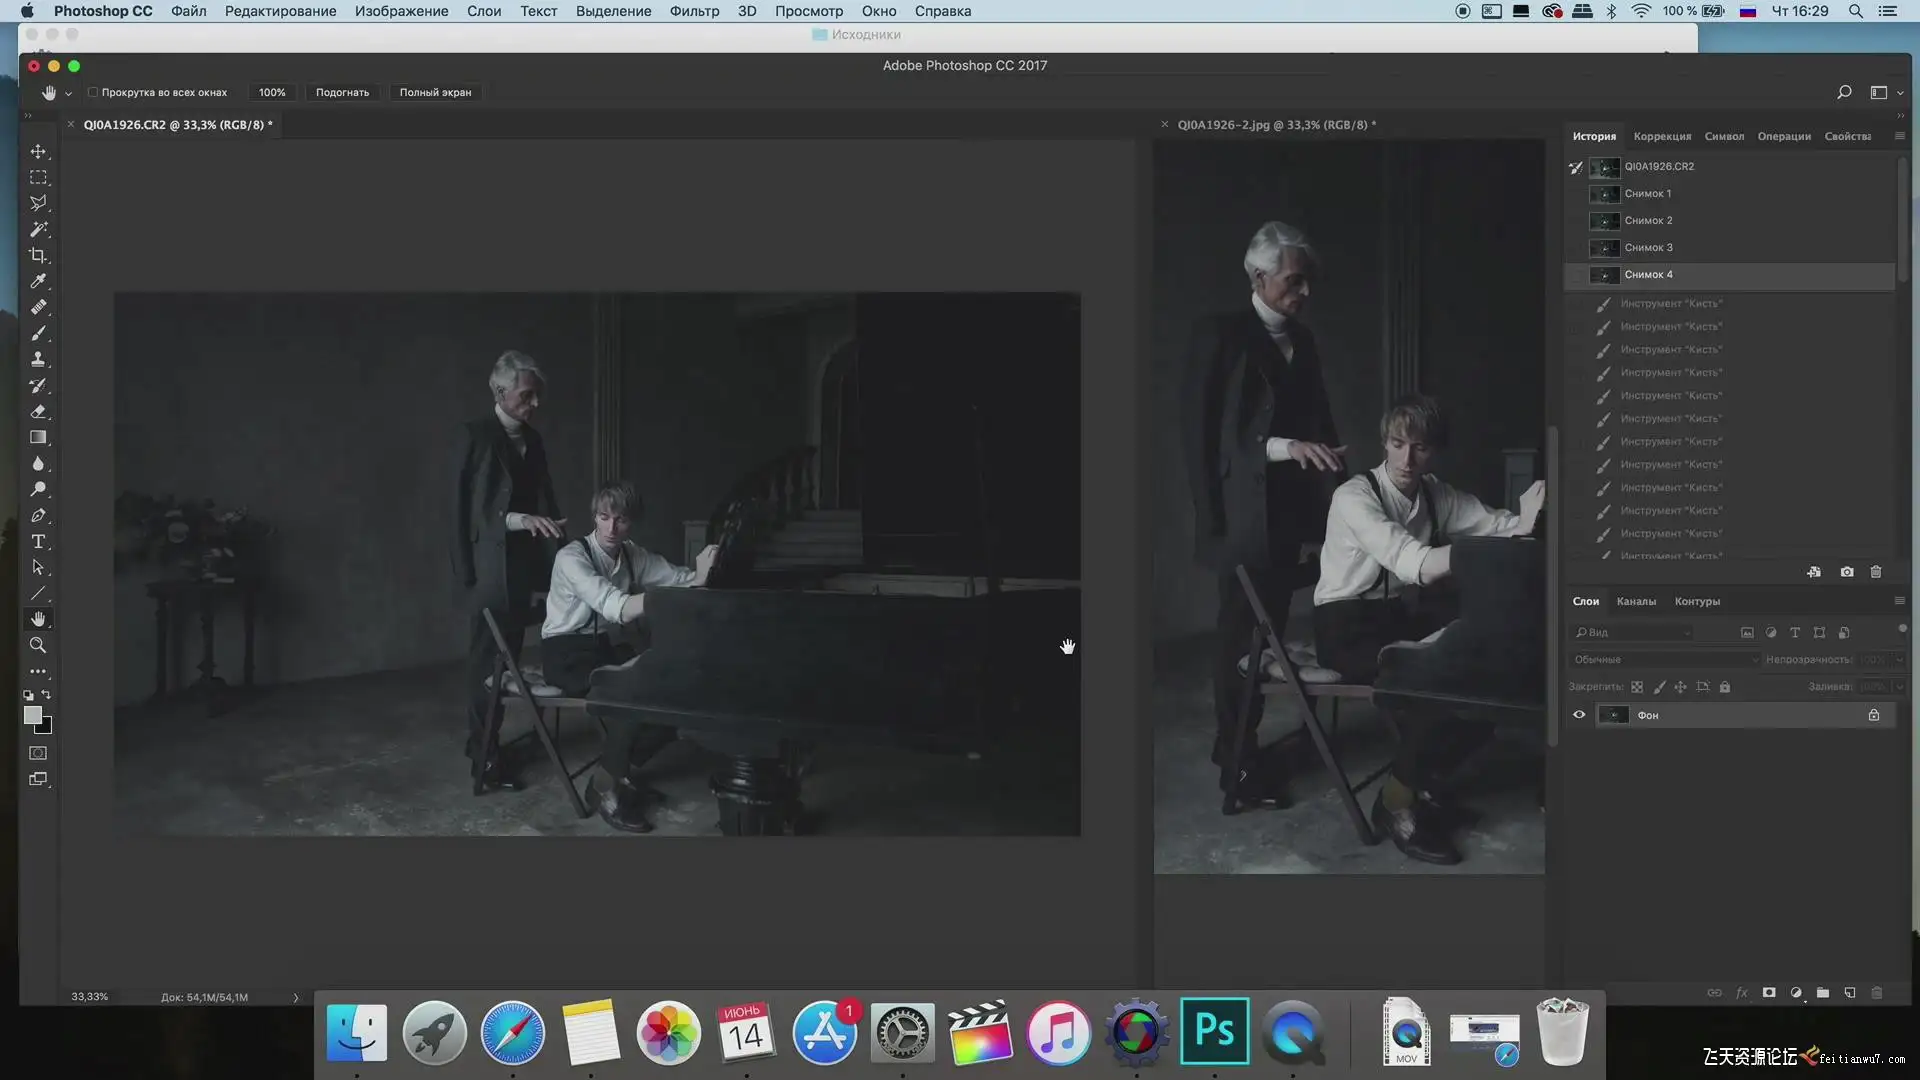Toggle visibility eye of Фон layer
1920x1080 pixels.
(1579, 715)
